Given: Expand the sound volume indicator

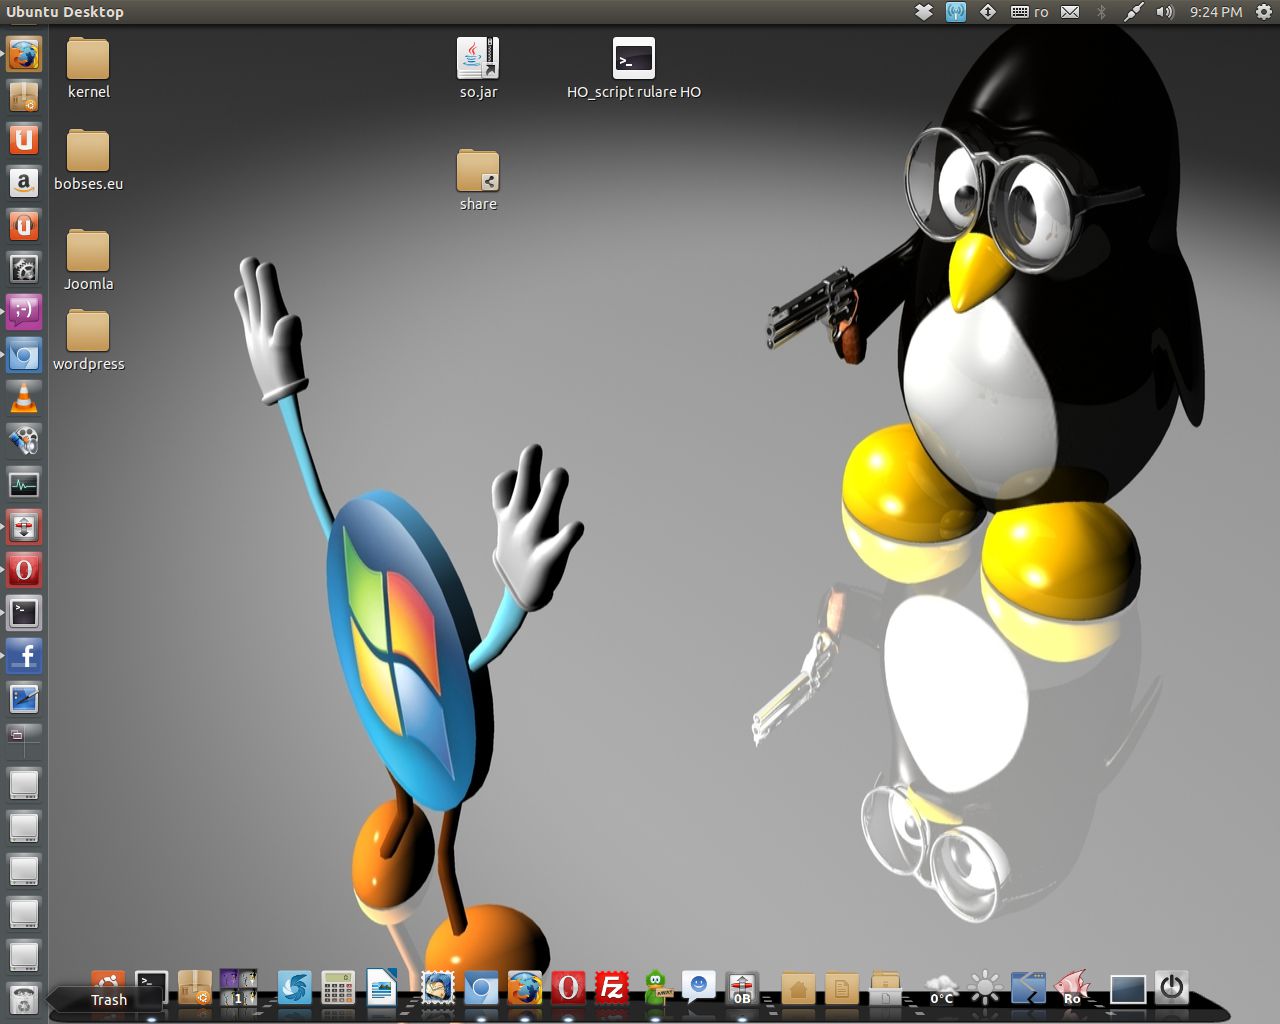Looking at the screenshot, I should (1165, 12).
